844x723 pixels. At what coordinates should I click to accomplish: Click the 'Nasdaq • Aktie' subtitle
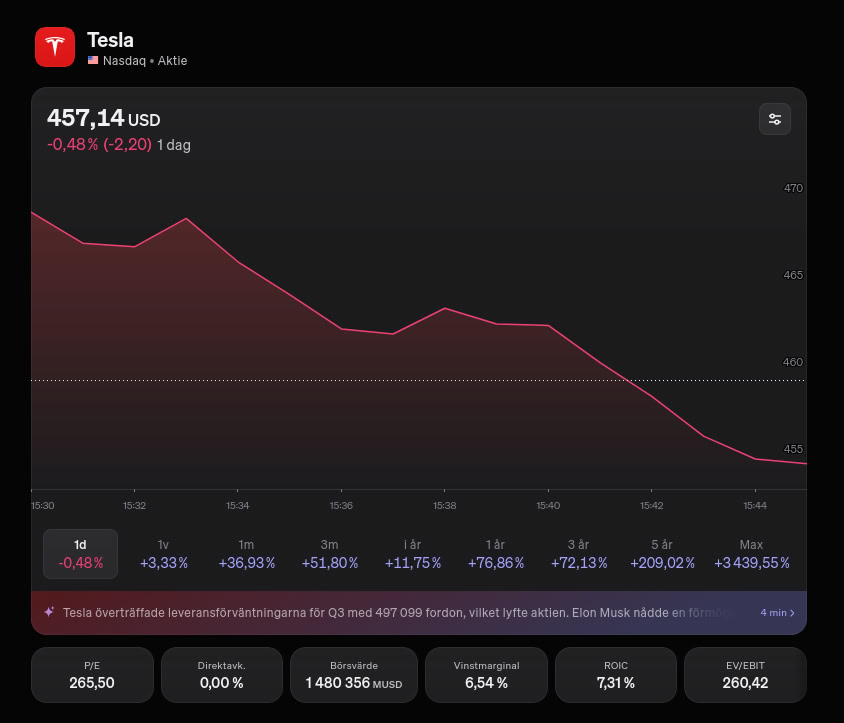(145, 60)
